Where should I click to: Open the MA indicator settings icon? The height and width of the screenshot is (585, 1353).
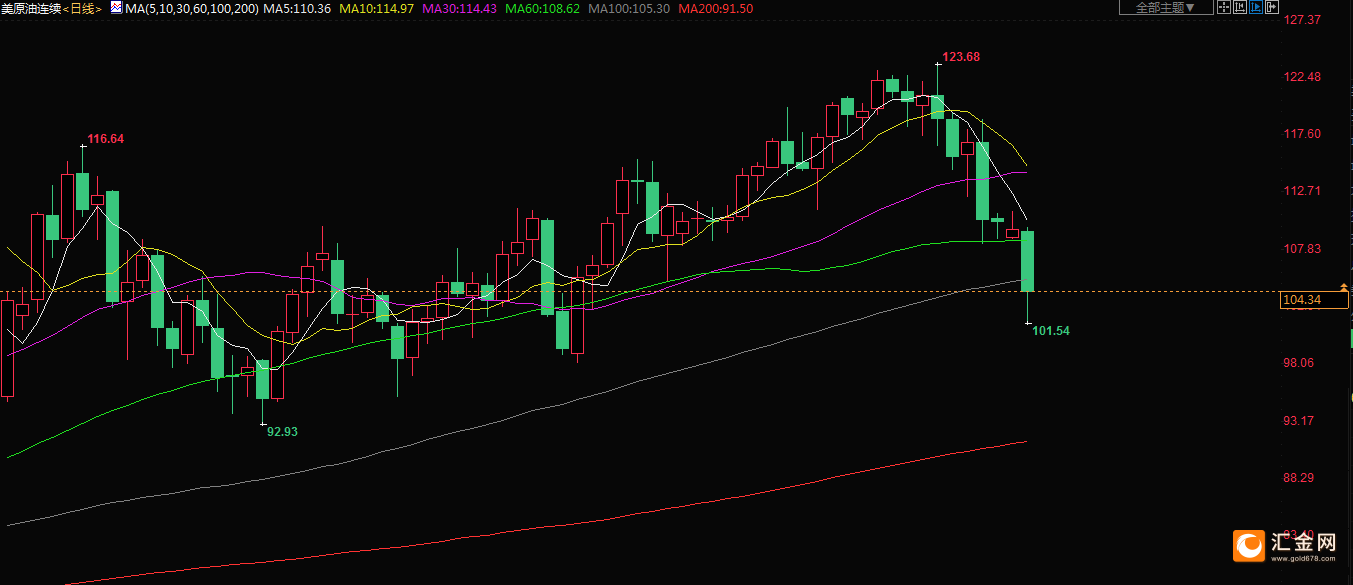(x=116, y=8)
